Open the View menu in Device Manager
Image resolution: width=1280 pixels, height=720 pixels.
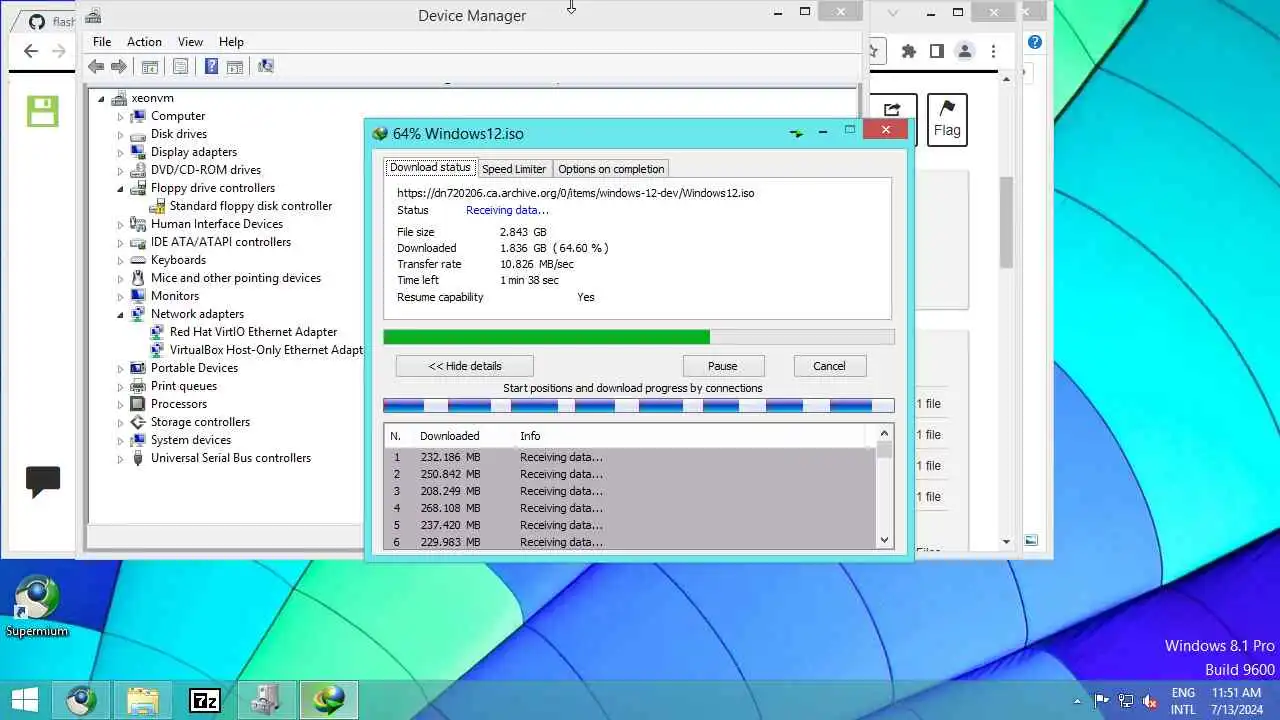pos(190,42)
